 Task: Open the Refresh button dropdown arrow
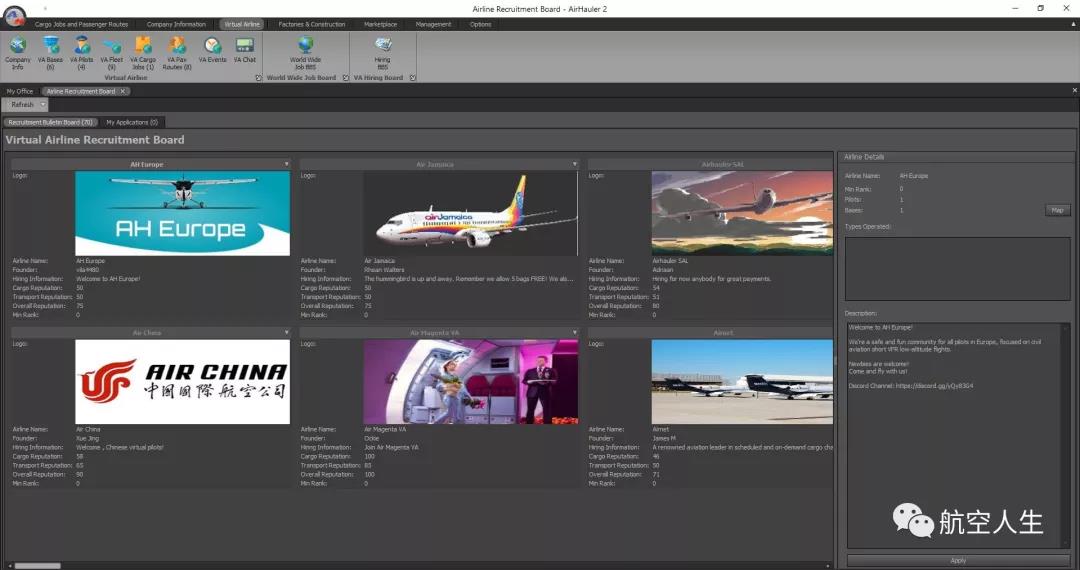coord(43,105)
